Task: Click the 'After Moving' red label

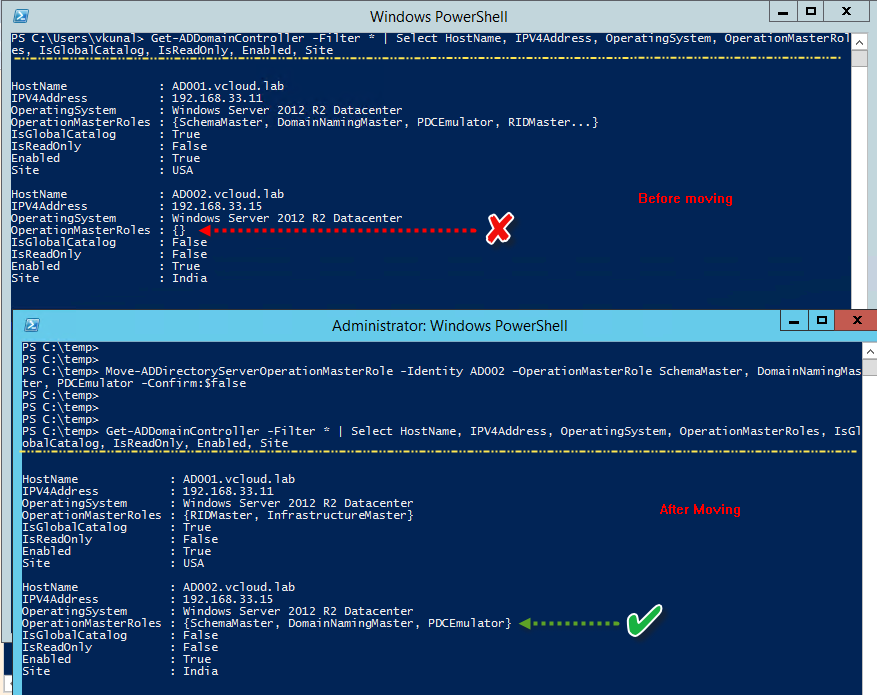Action: click(699, 509)
